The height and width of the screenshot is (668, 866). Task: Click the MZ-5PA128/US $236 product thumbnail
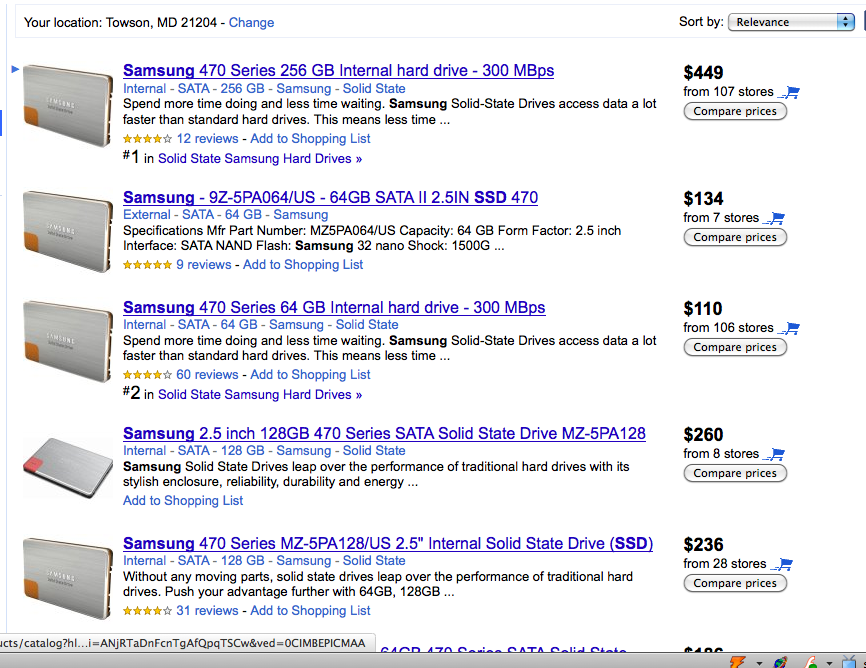68,578
